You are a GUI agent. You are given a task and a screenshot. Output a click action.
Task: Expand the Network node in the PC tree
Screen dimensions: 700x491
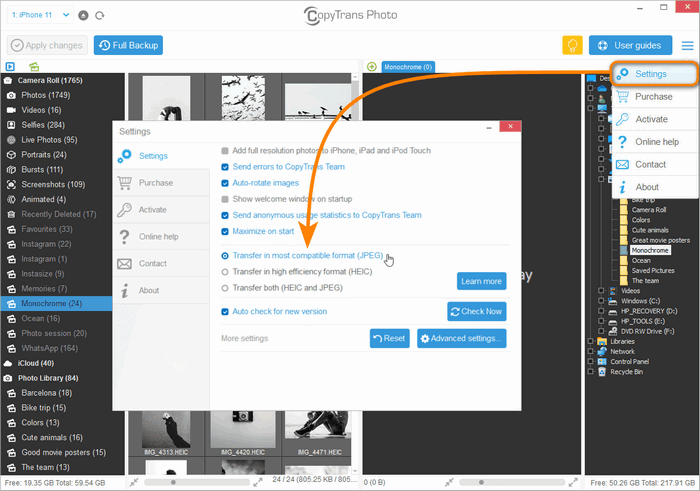pyautogui.click(x=590, y=352)
